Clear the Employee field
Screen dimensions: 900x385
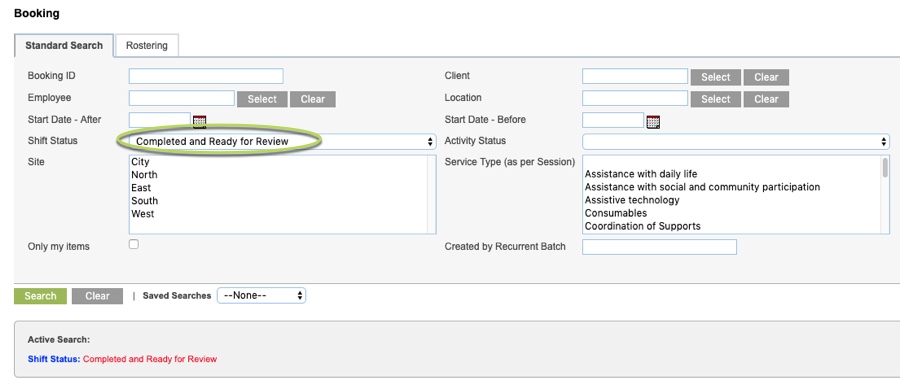[313, 99]
